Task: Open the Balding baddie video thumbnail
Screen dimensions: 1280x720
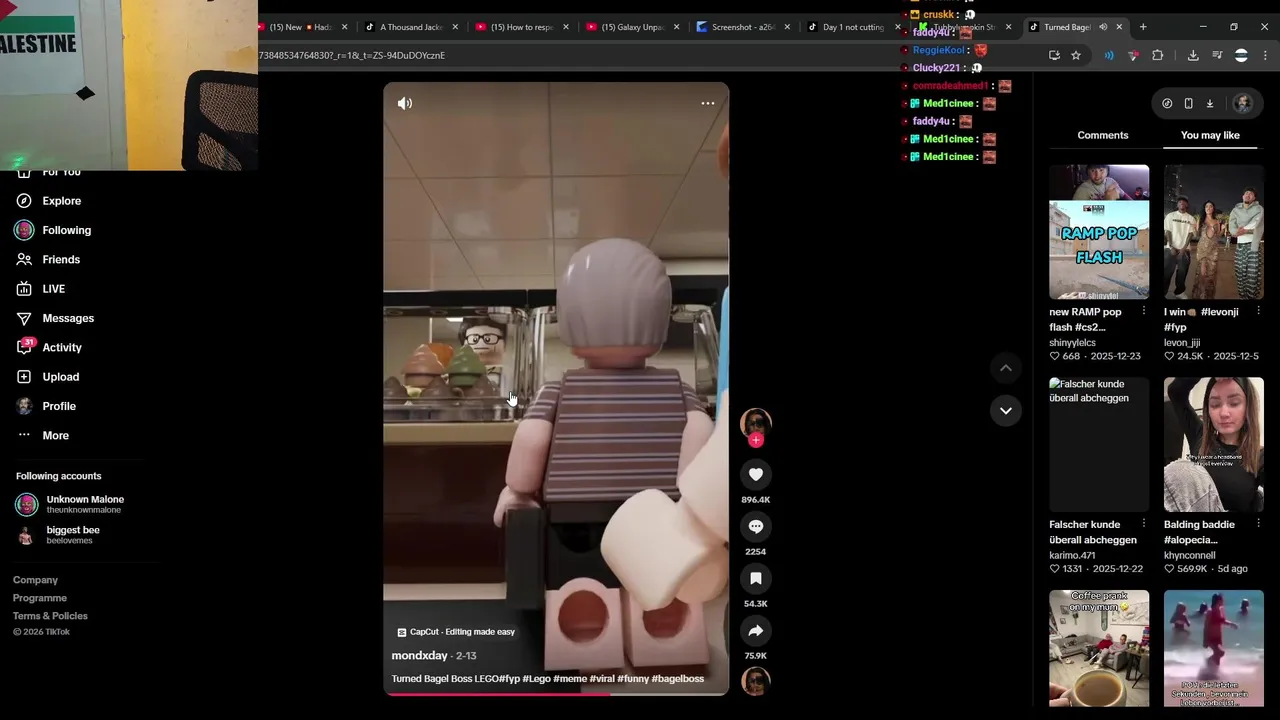Action: pyautogui.click(x=1214, y=444)
